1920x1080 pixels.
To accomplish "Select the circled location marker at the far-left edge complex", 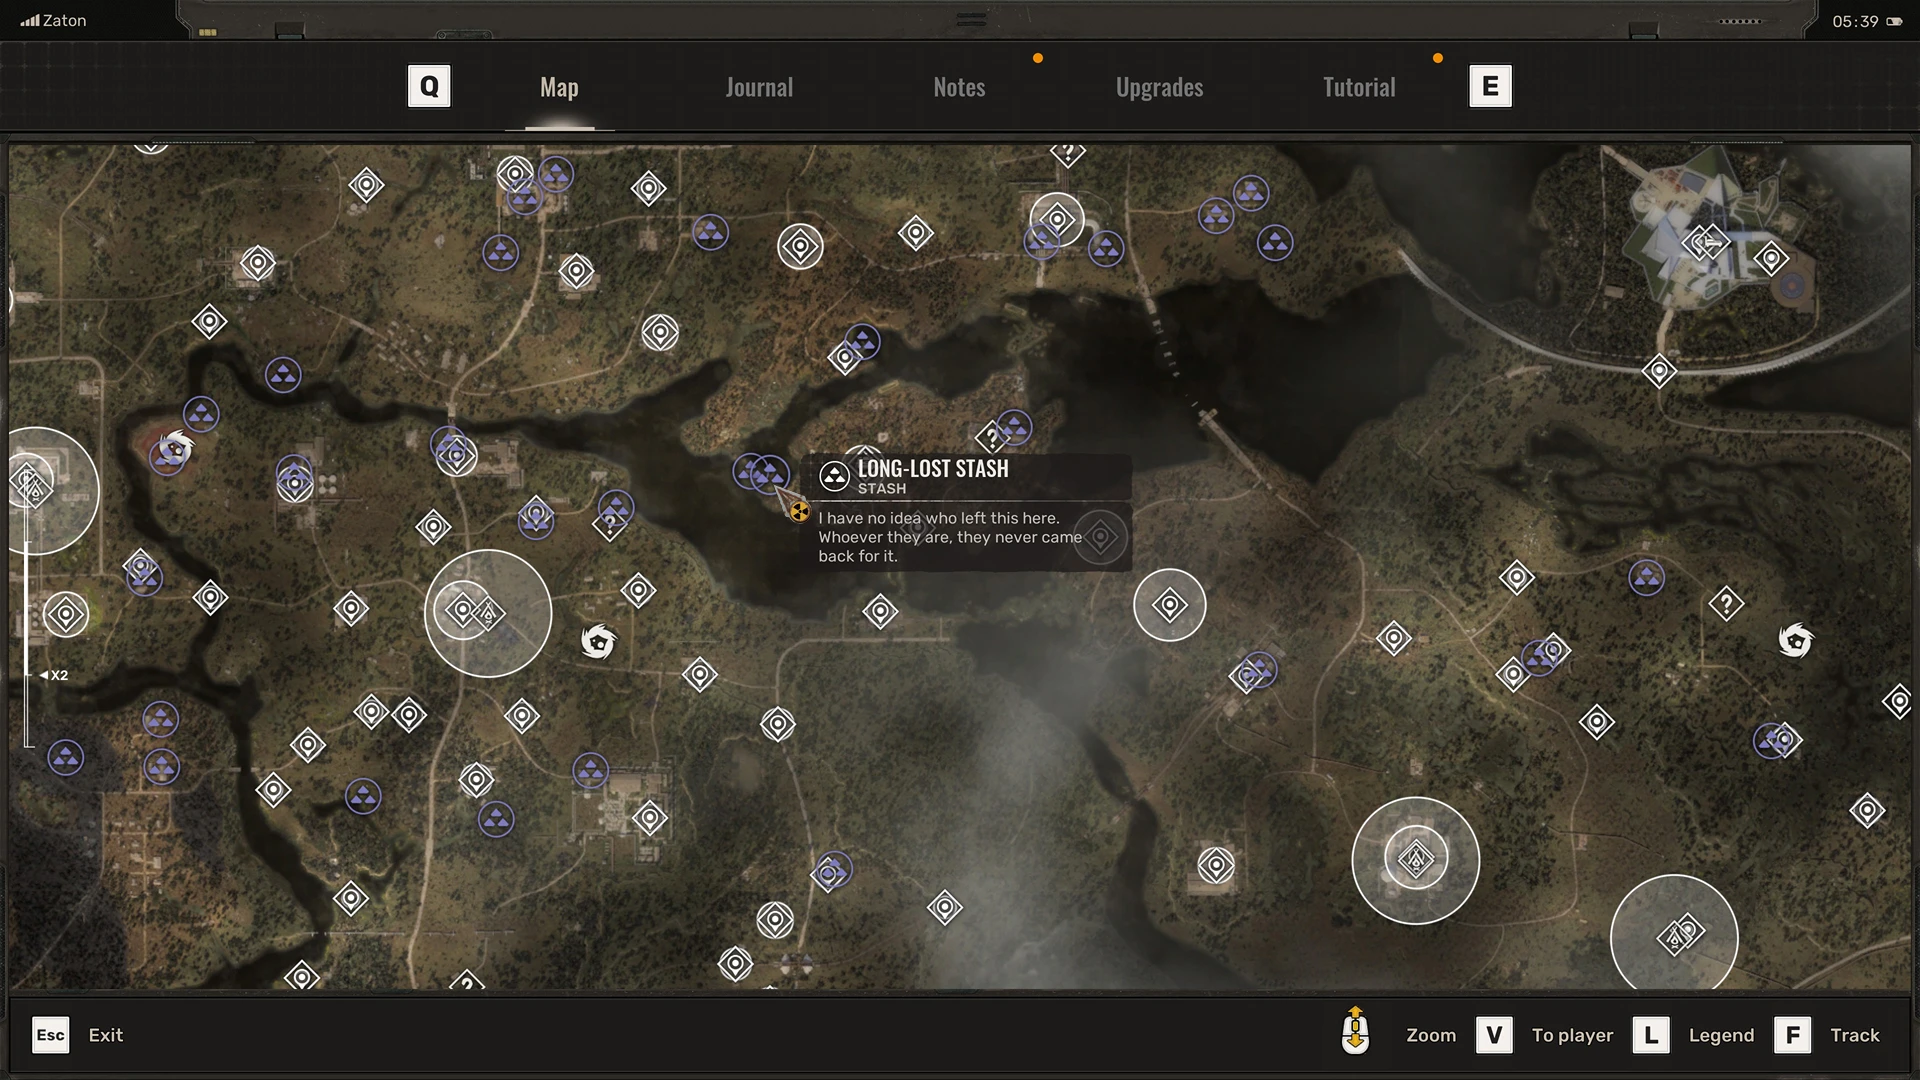I will (x=66, y=614).
